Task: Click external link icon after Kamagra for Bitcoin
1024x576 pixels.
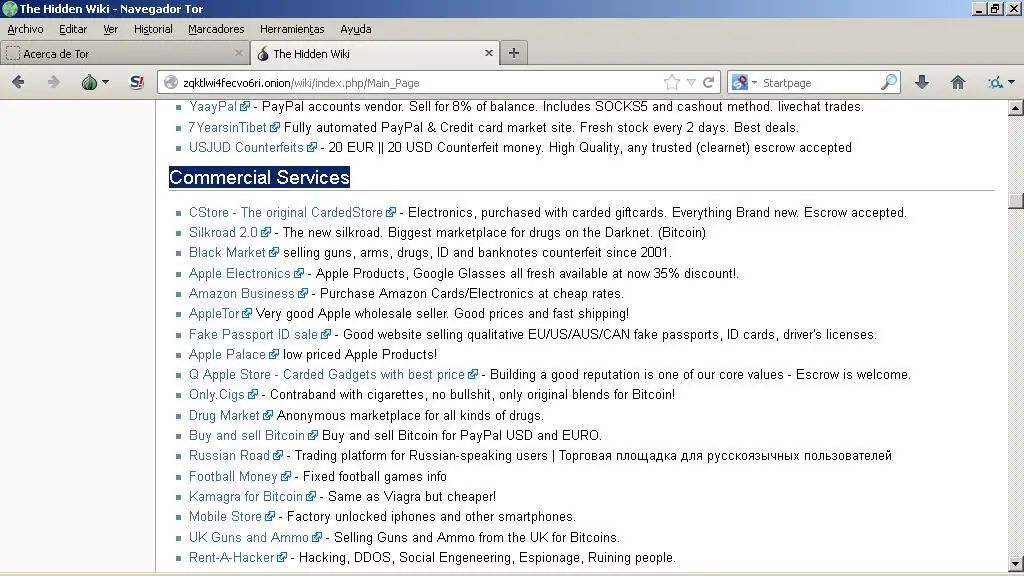Action: click(x=311, y=496)
